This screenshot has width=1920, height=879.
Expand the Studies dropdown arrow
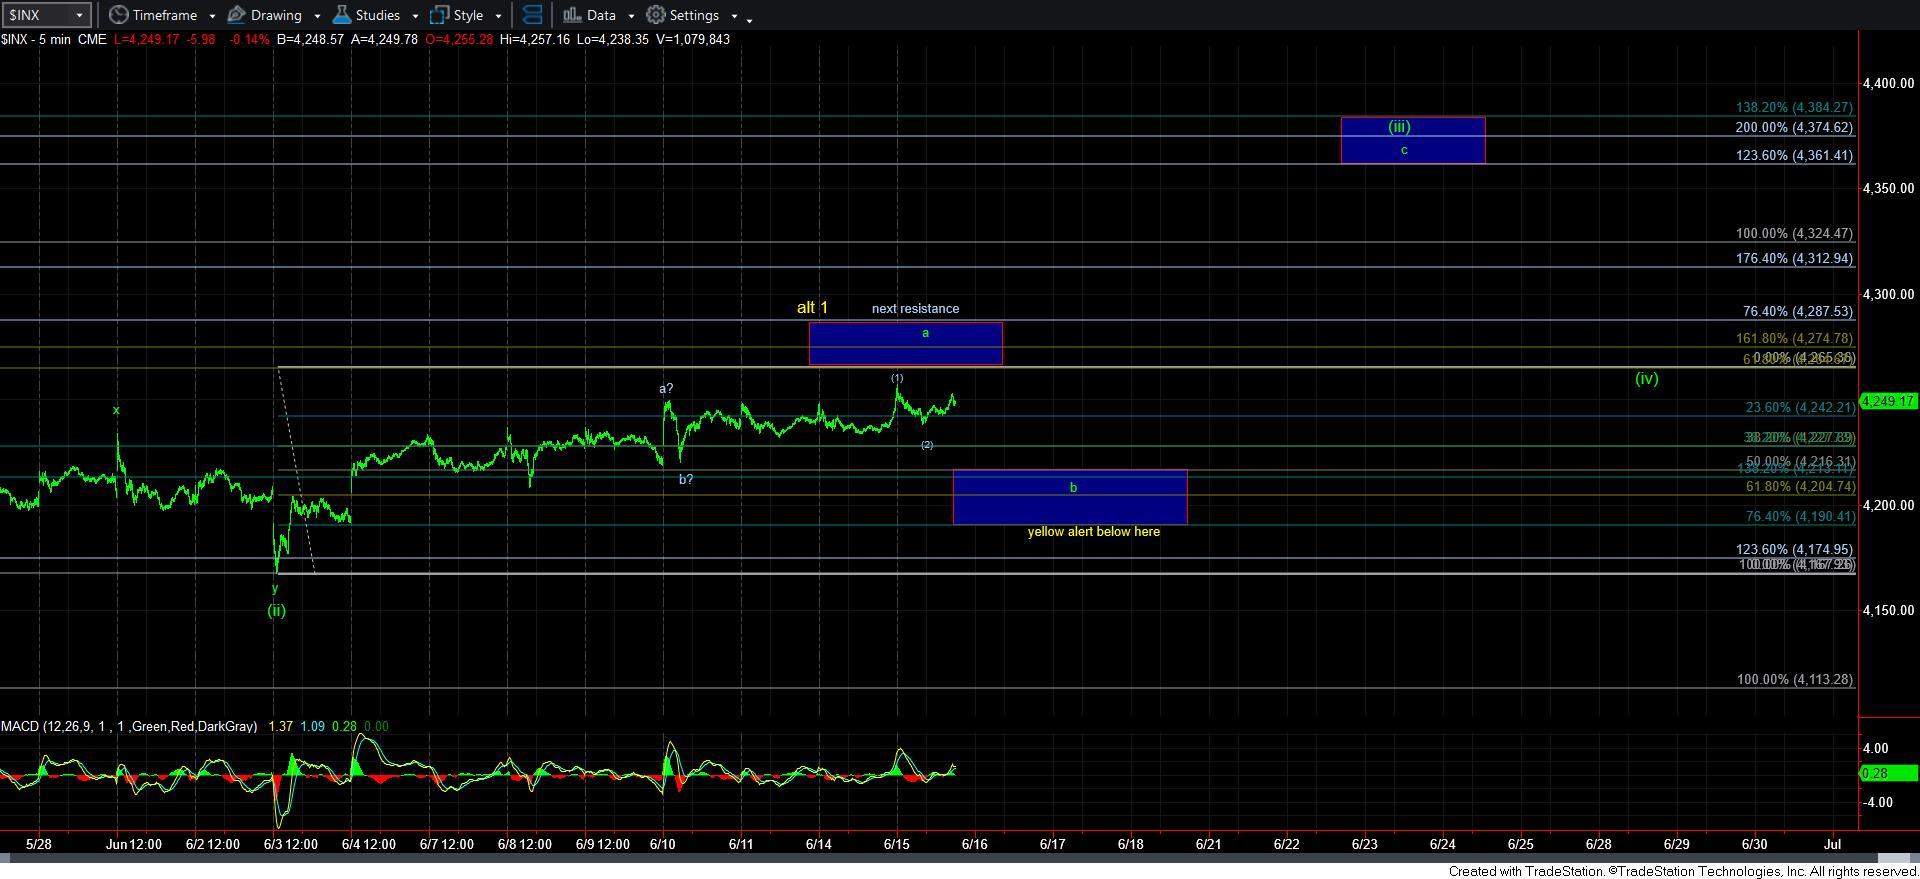[x=414, y=16]
